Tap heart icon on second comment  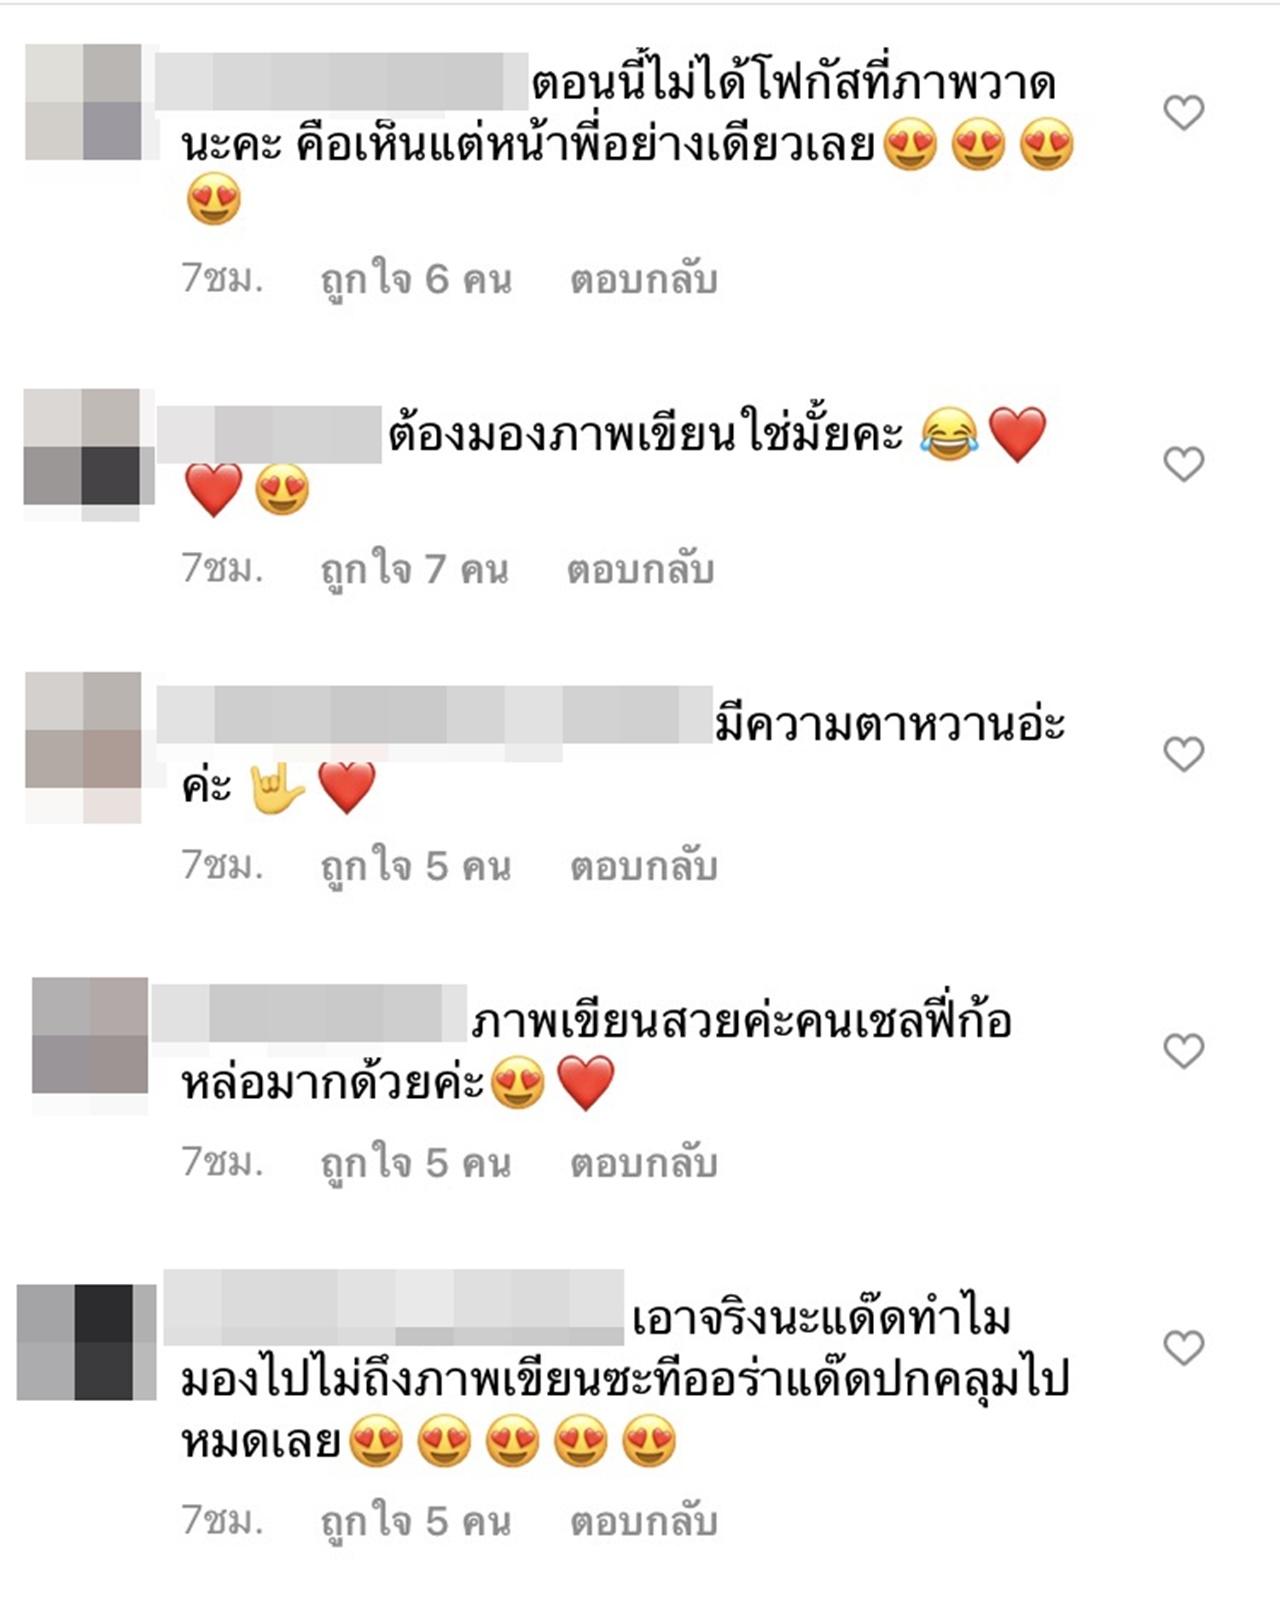pyautogui.click(x=1184, y=464)
